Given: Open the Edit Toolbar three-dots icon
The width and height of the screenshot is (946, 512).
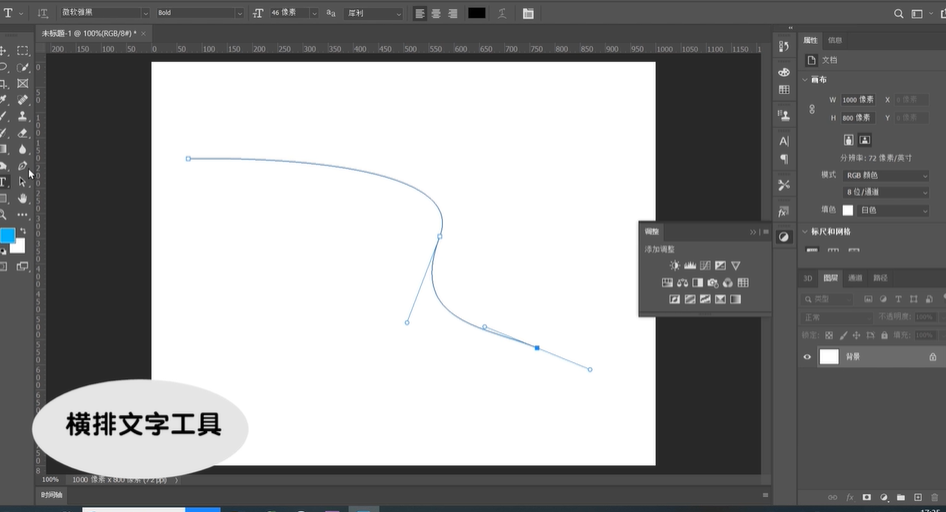Looking at the screenshot, I should click(23, 215).
